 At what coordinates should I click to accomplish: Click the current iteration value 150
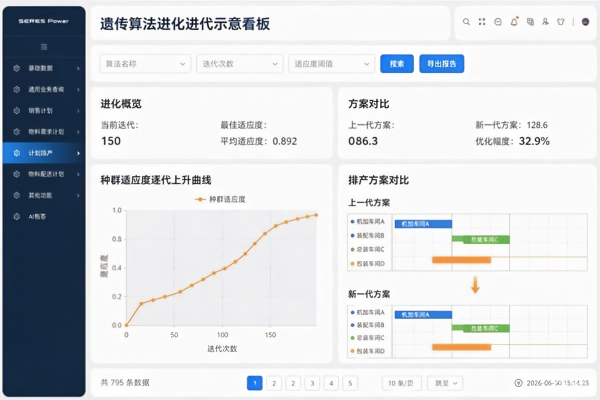[111, 141]
